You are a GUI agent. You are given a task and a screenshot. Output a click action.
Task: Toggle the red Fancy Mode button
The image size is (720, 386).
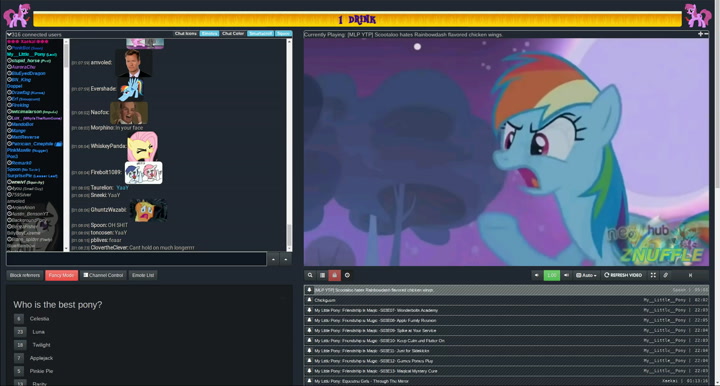(62, 275)
